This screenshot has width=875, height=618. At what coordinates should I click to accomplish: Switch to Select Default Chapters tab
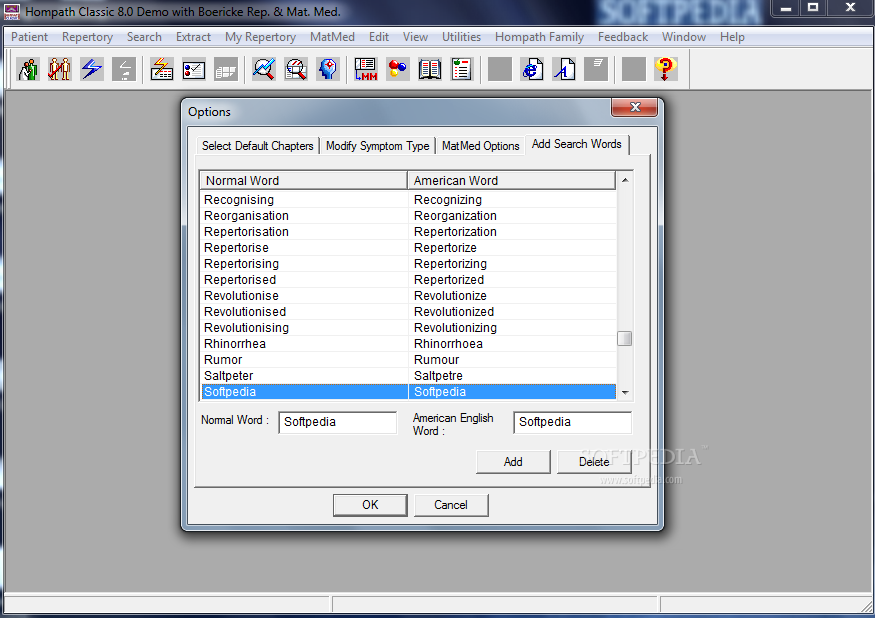[x=257, y=146]
